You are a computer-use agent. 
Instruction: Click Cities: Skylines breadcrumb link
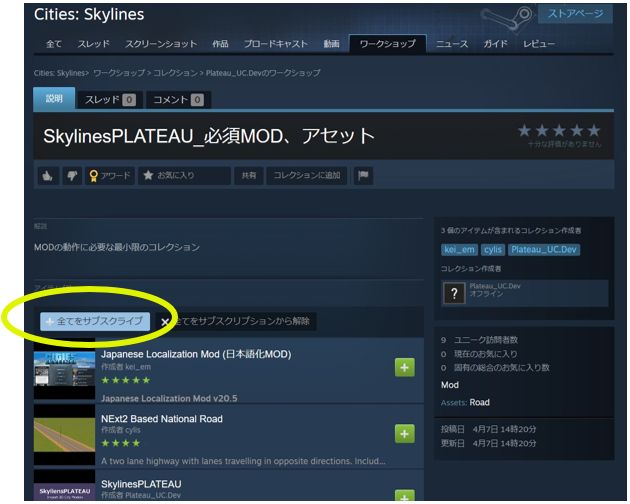point(60,73)
